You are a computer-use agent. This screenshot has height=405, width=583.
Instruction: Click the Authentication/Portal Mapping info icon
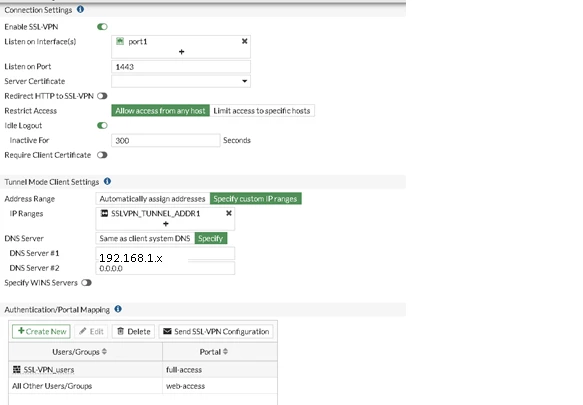pos(118,309)
